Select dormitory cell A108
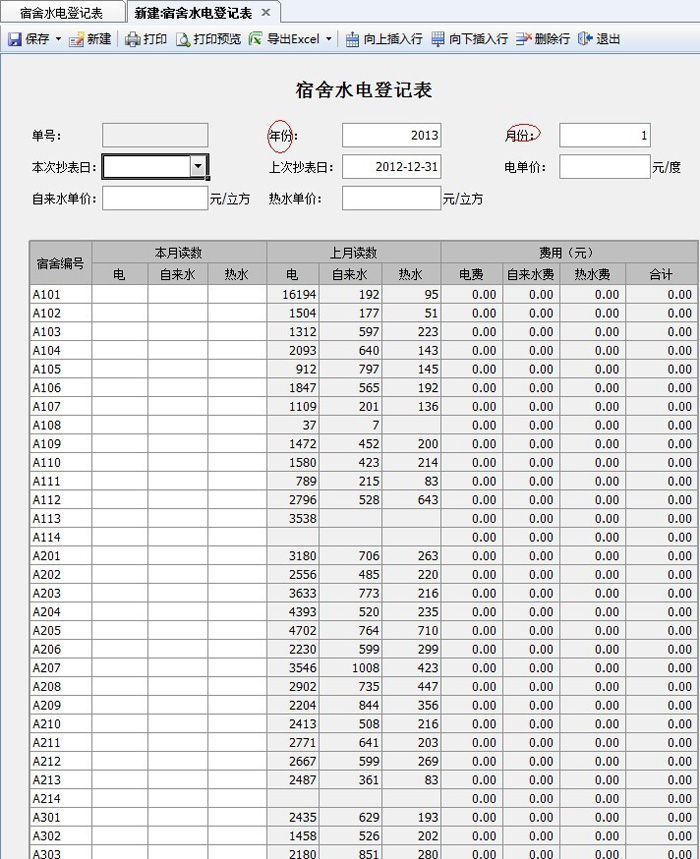The width and height of the screenshot is (700, 859). [61, 425]
